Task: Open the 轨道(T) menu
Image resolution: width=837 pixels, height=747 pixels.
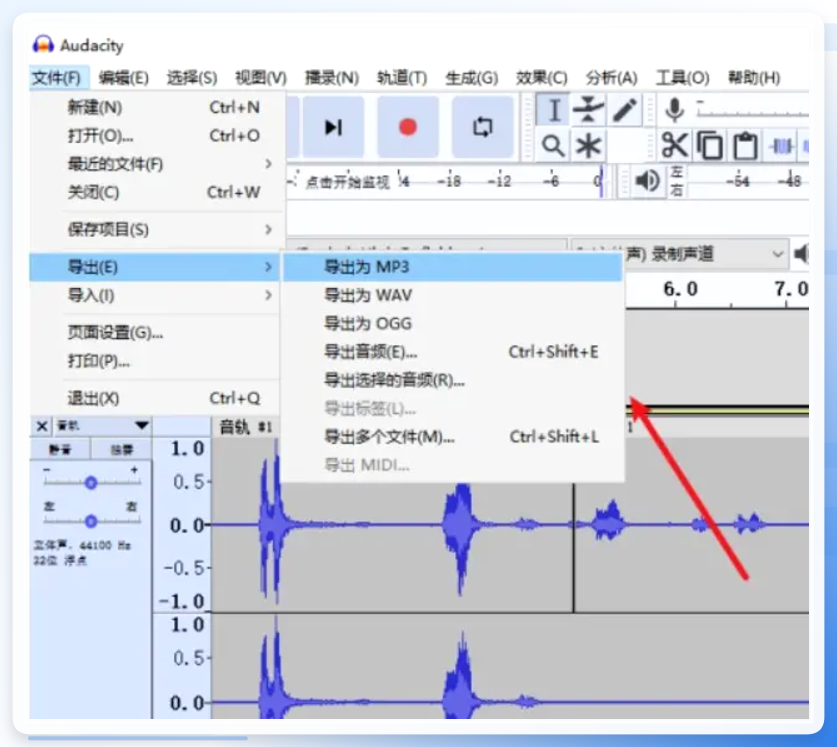Action: (402, 78)
